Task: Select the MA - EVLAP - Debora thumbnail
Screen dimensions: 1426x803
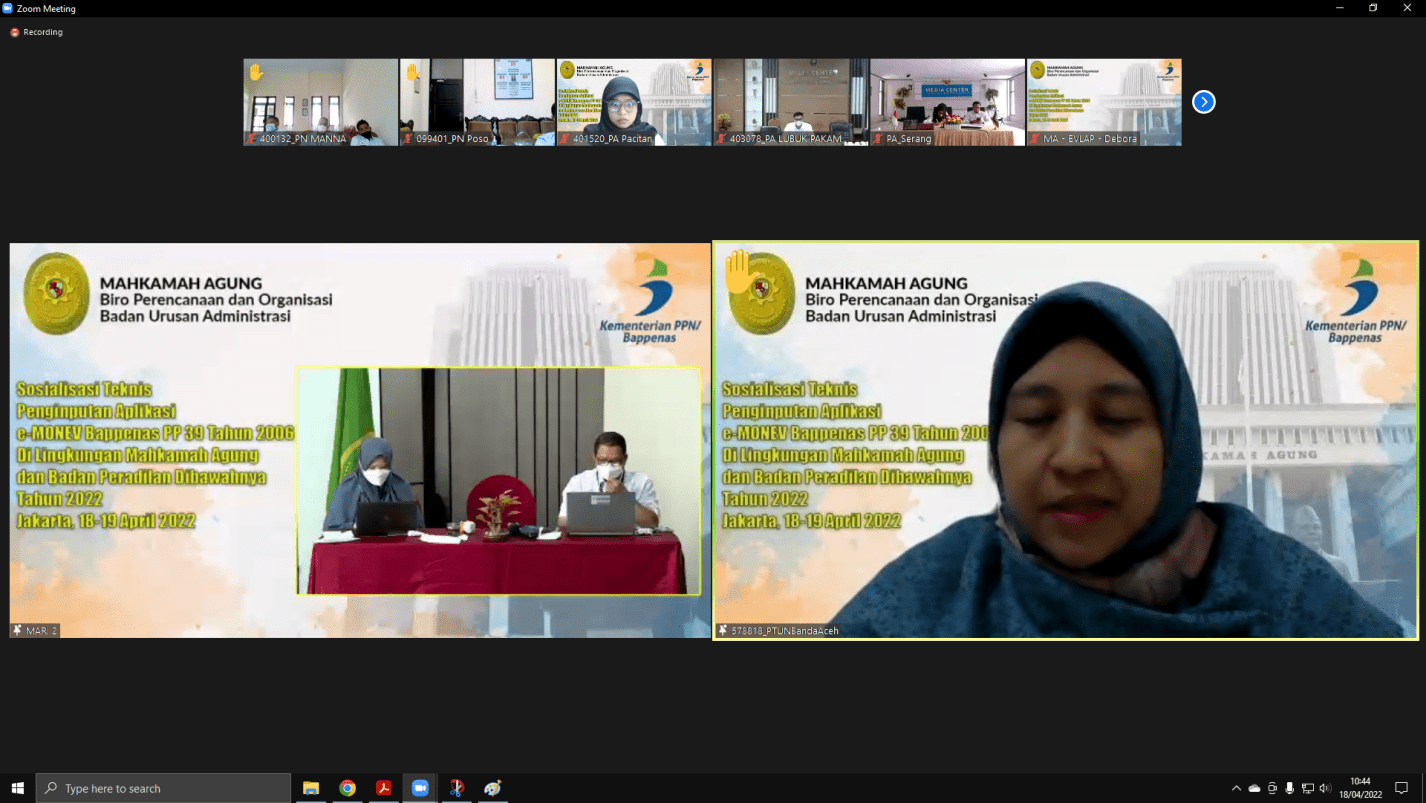Action: coord(1103,102)
